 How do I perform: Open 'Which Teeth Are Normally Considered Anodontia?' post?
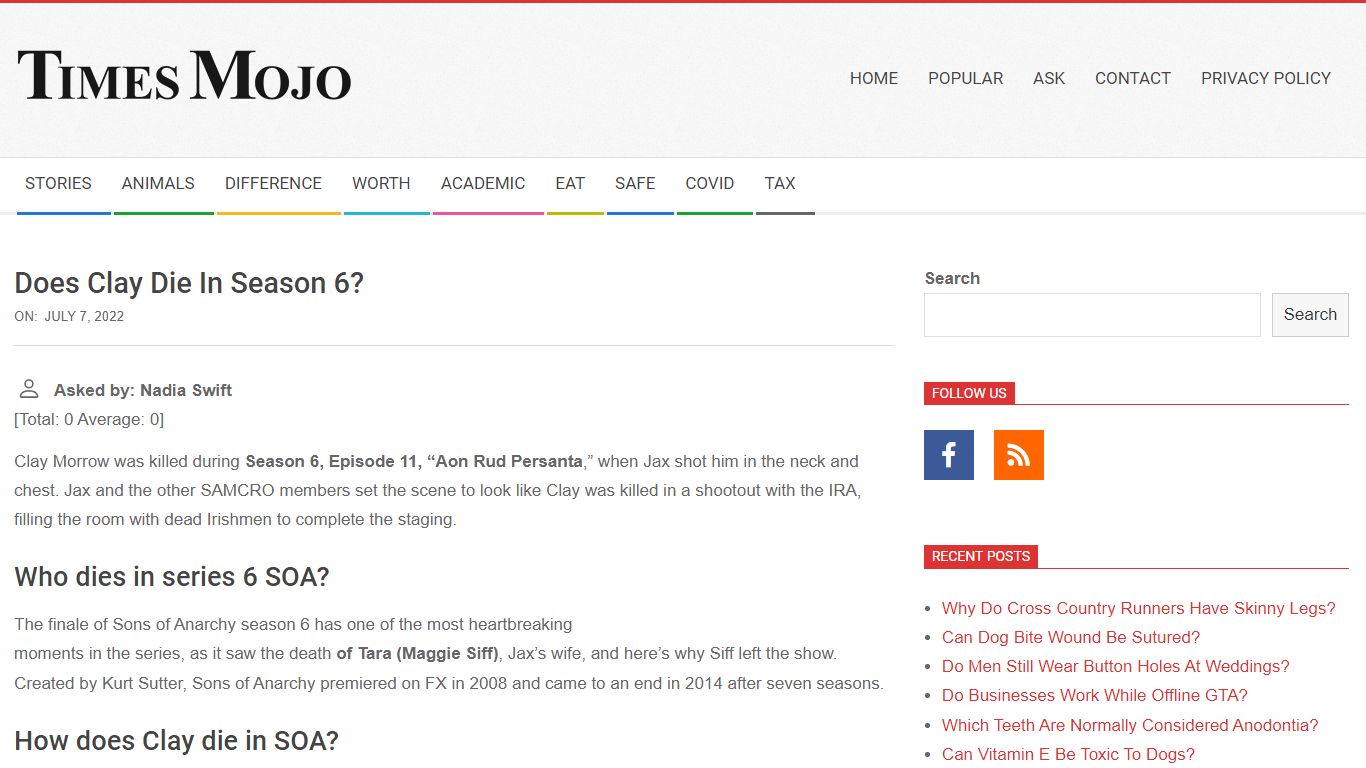click(x=1130, y=725)
